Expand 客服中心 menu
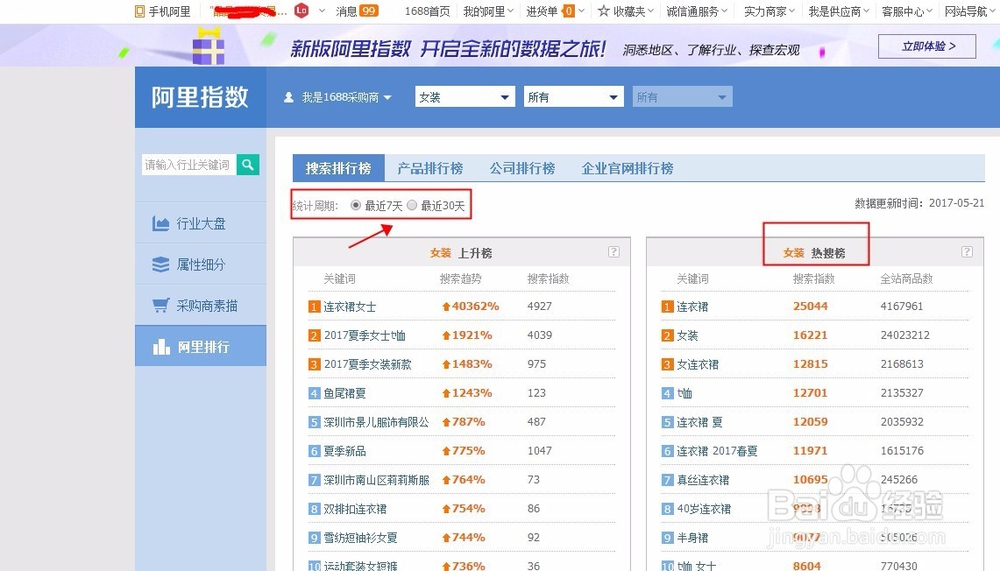Screen dimensions: 1000x571 coord(907,11)
